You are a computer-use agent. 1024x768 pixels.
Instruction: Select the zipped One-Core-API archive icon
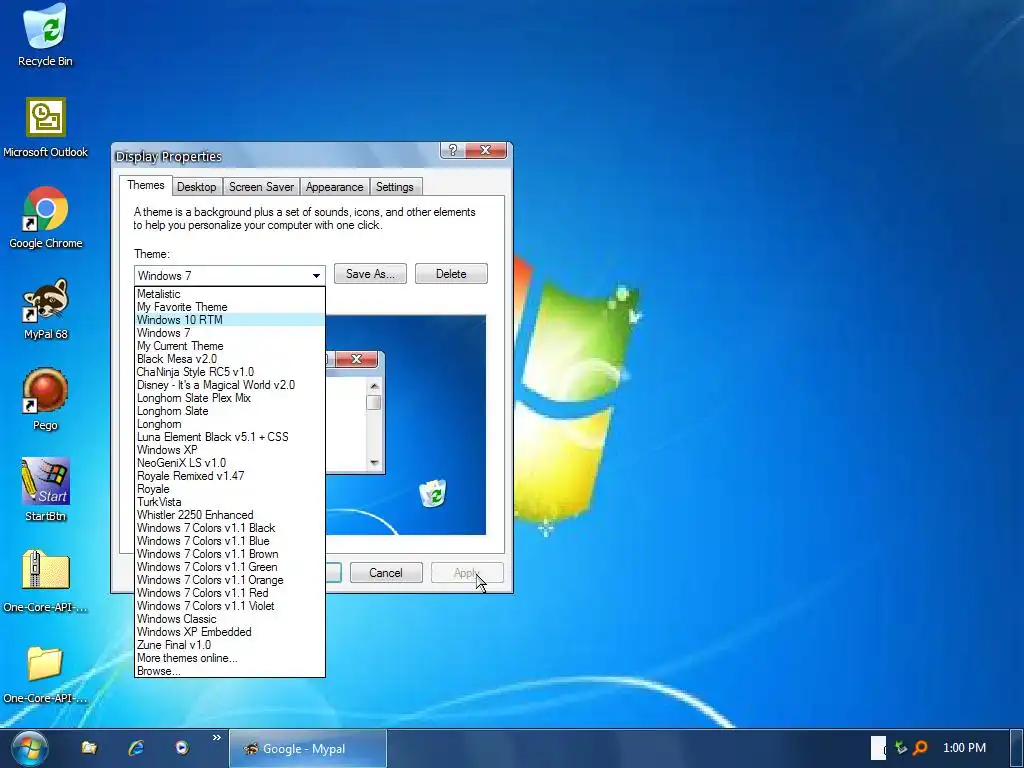tap(45, 582)
